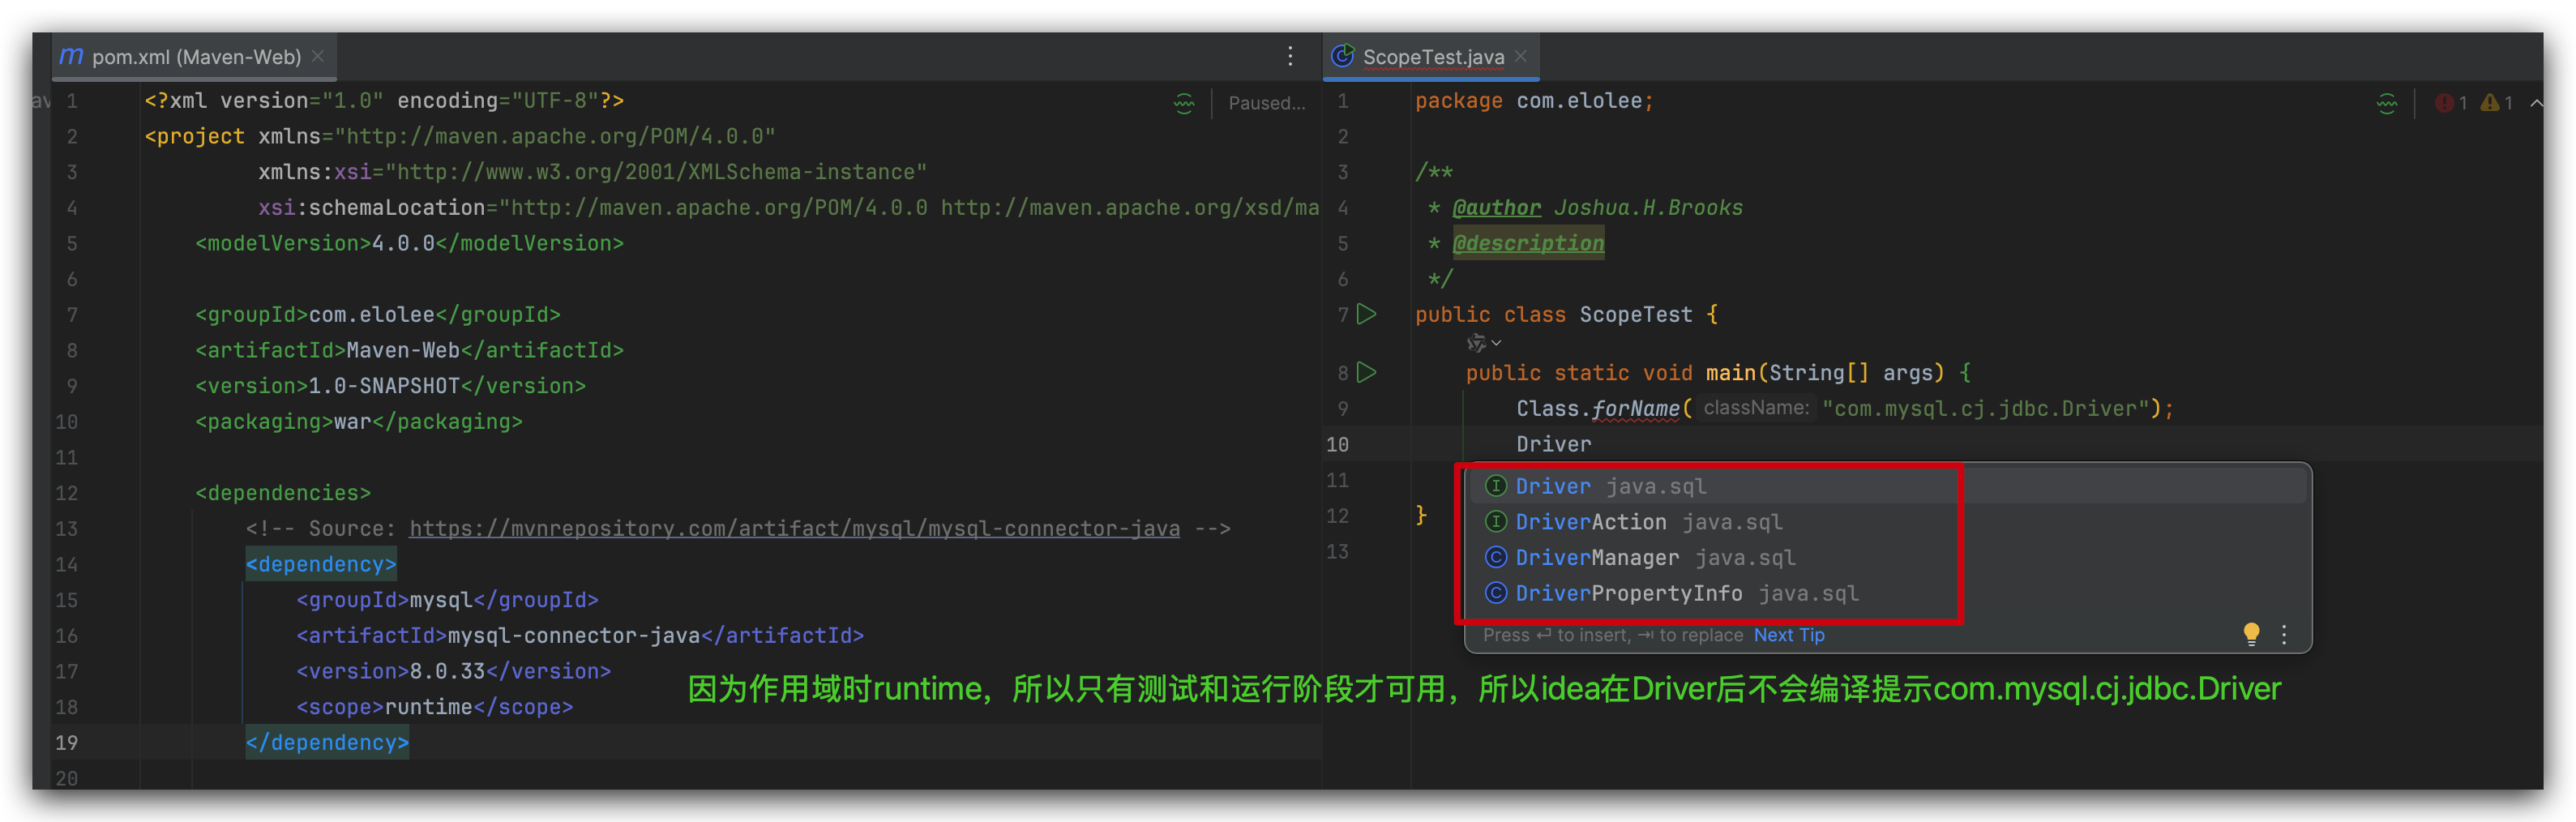Click the <packaging>war</packaging> line

tap(359, 421)
